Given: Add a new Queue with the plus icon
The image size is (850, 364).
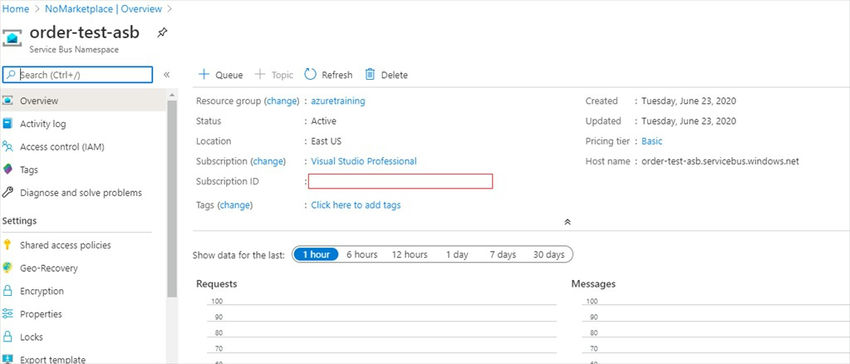Looking at the screenshot, I should coord(204,74).
